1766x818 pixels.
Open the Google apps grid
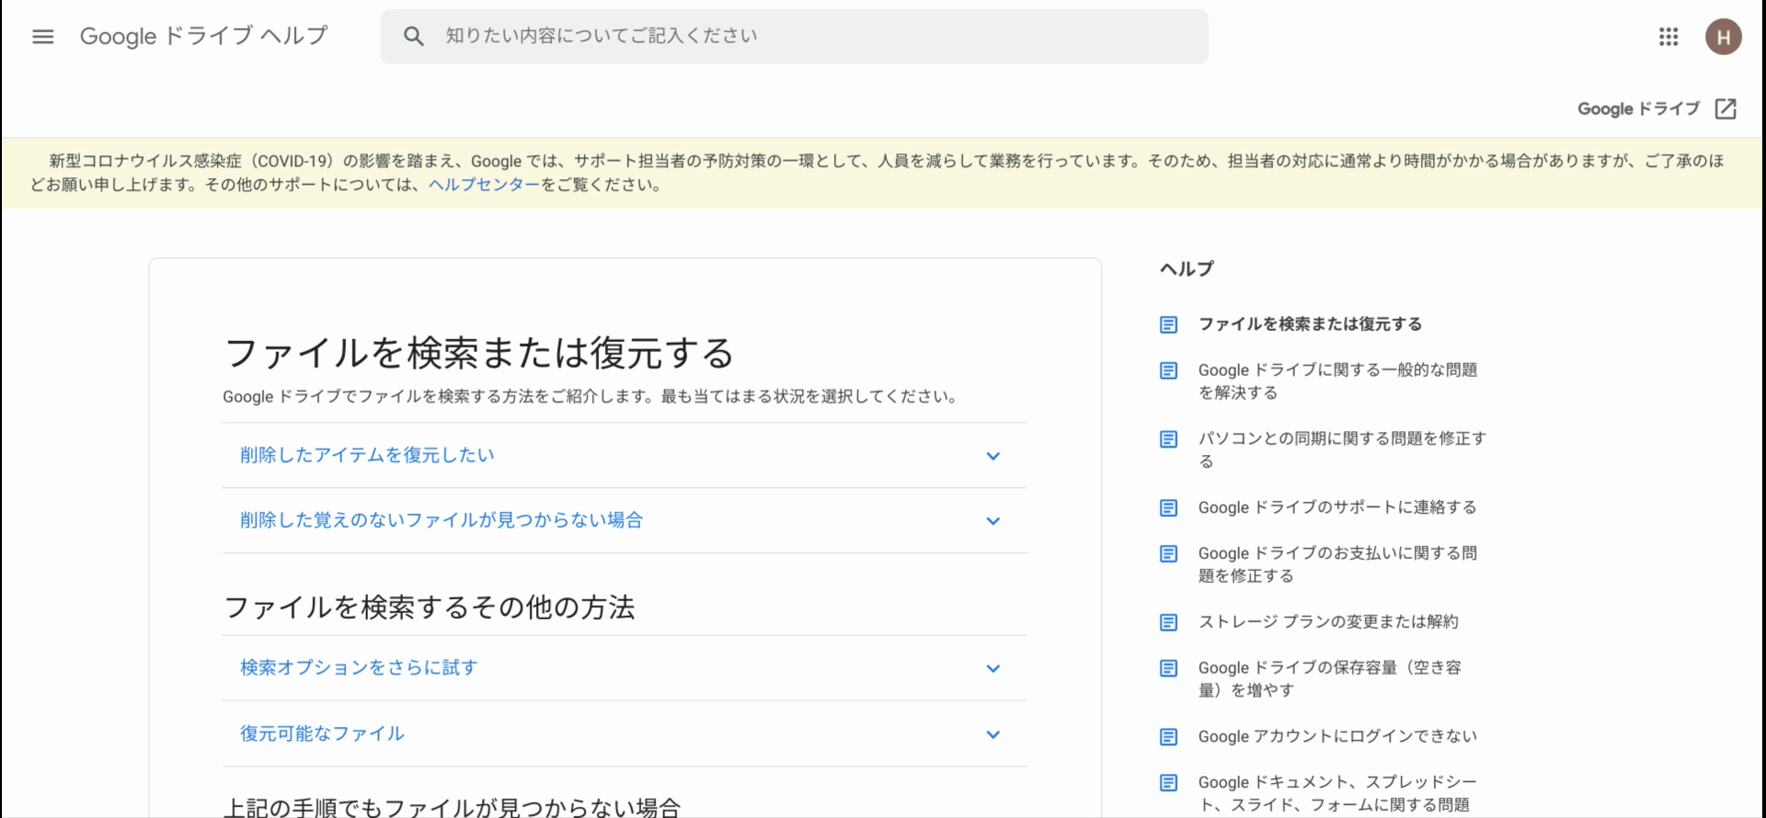1668,37
